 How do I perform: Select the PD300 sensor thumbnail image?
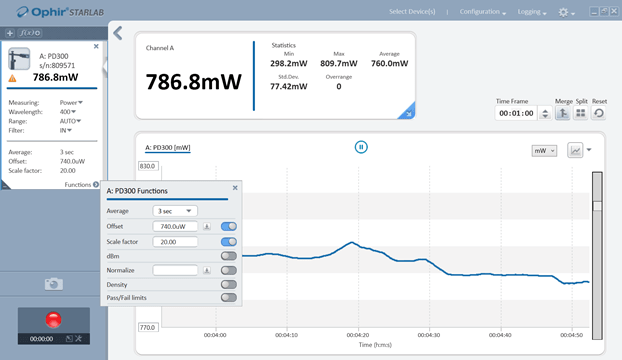(x=19, y=59)
